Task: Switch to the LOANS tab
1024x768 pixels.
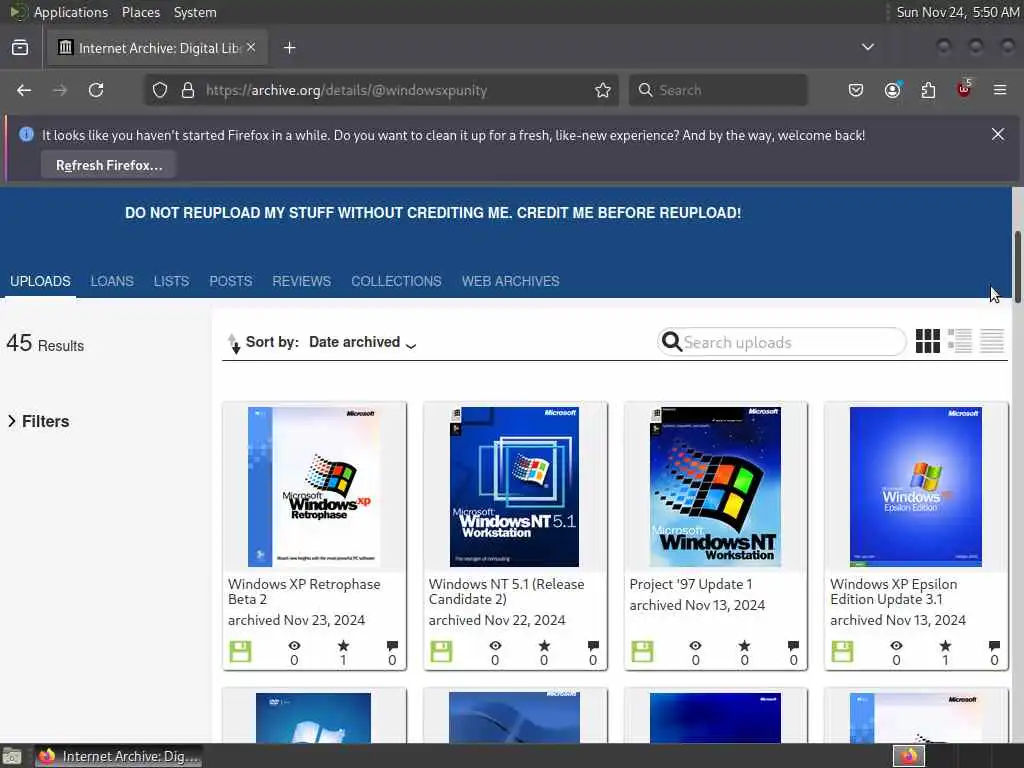Action: click(112, 281)
